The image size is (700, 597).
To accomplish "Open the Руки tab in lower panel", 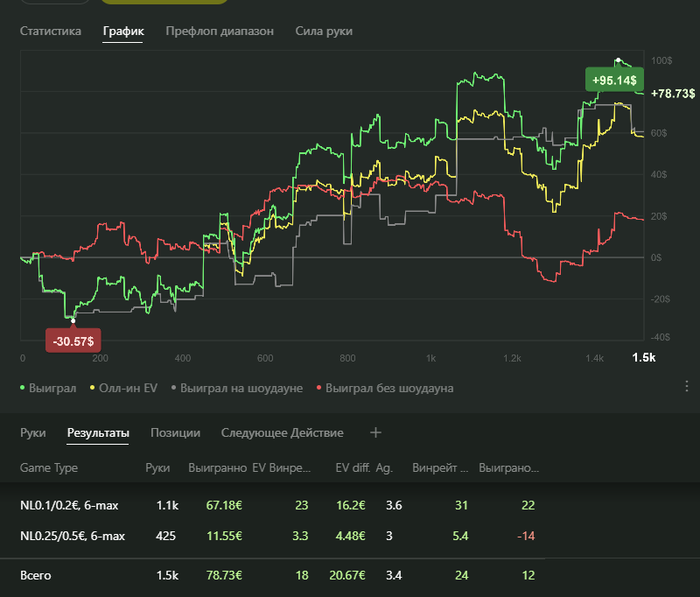I will pyautogui.click(x=33, y=433).
